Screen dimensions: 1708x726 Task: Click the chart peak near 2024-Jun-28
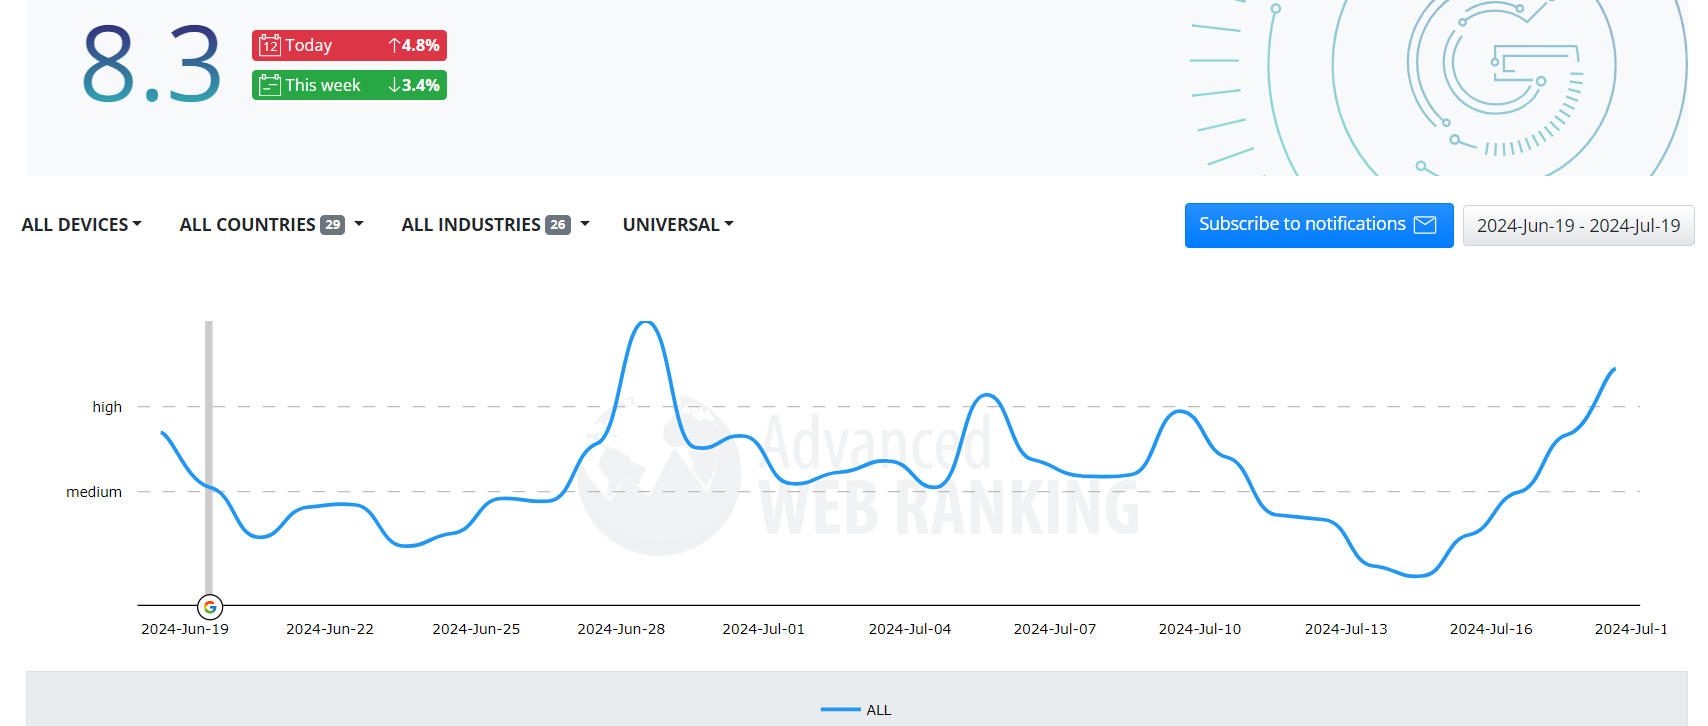pyautogui.click(x=646, y=323)
